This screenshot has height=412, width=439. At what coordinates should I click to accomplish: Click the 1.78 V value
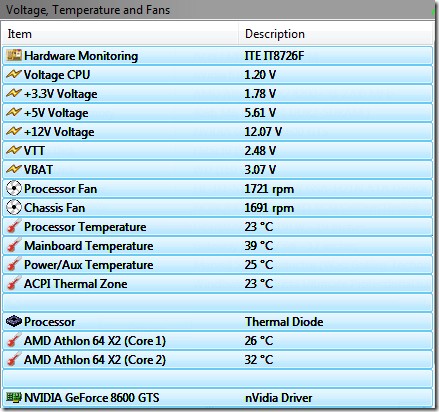coord(260,94)
